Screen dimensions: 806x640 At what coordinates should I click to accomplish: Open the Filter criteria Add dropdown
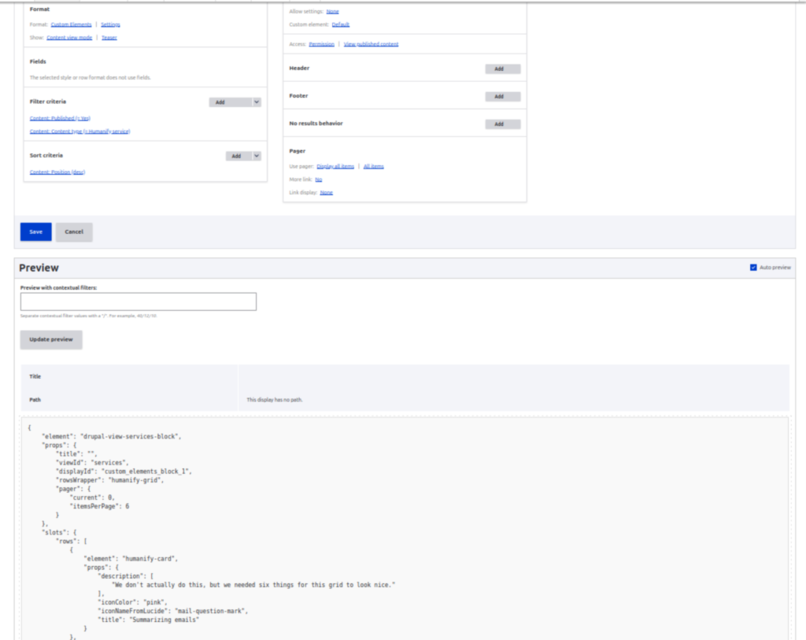pos(219,102)
